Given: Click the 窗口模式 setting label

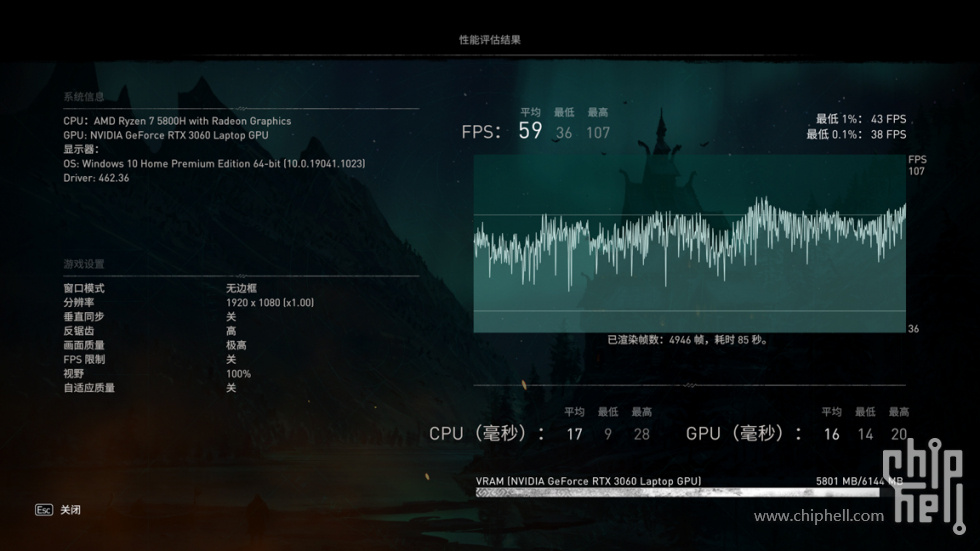Looking at the screenshot, I should (x=84, y=288).
